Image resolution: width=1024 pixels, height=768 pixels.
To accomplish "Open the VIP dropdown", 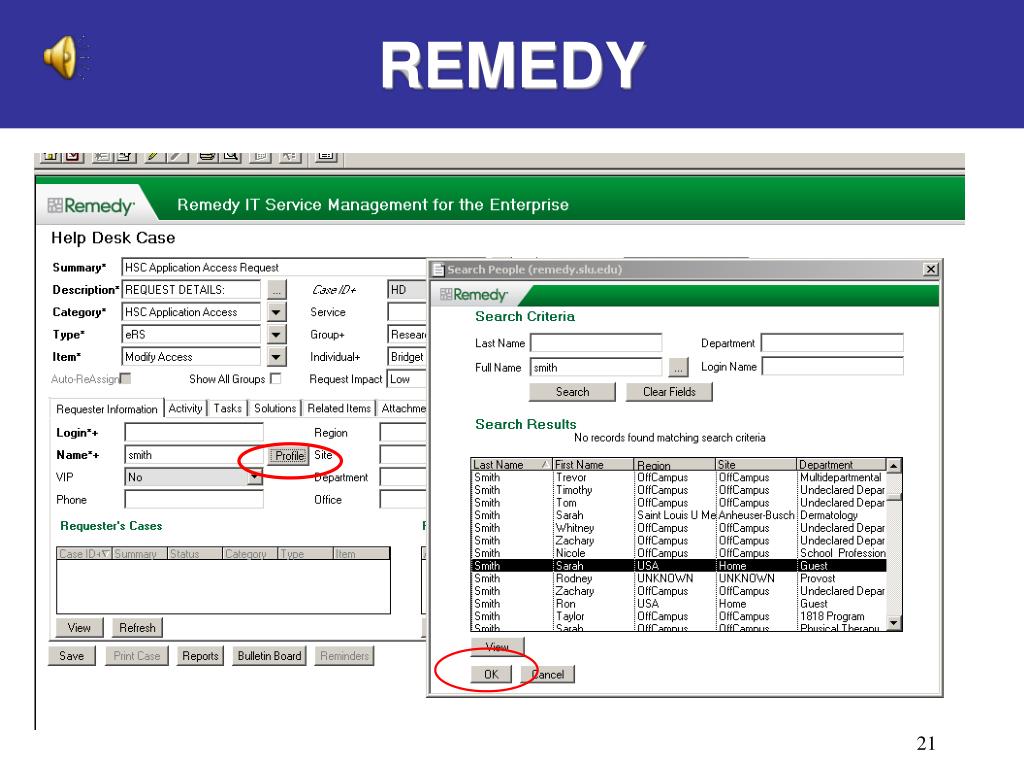I will point(255,477).
